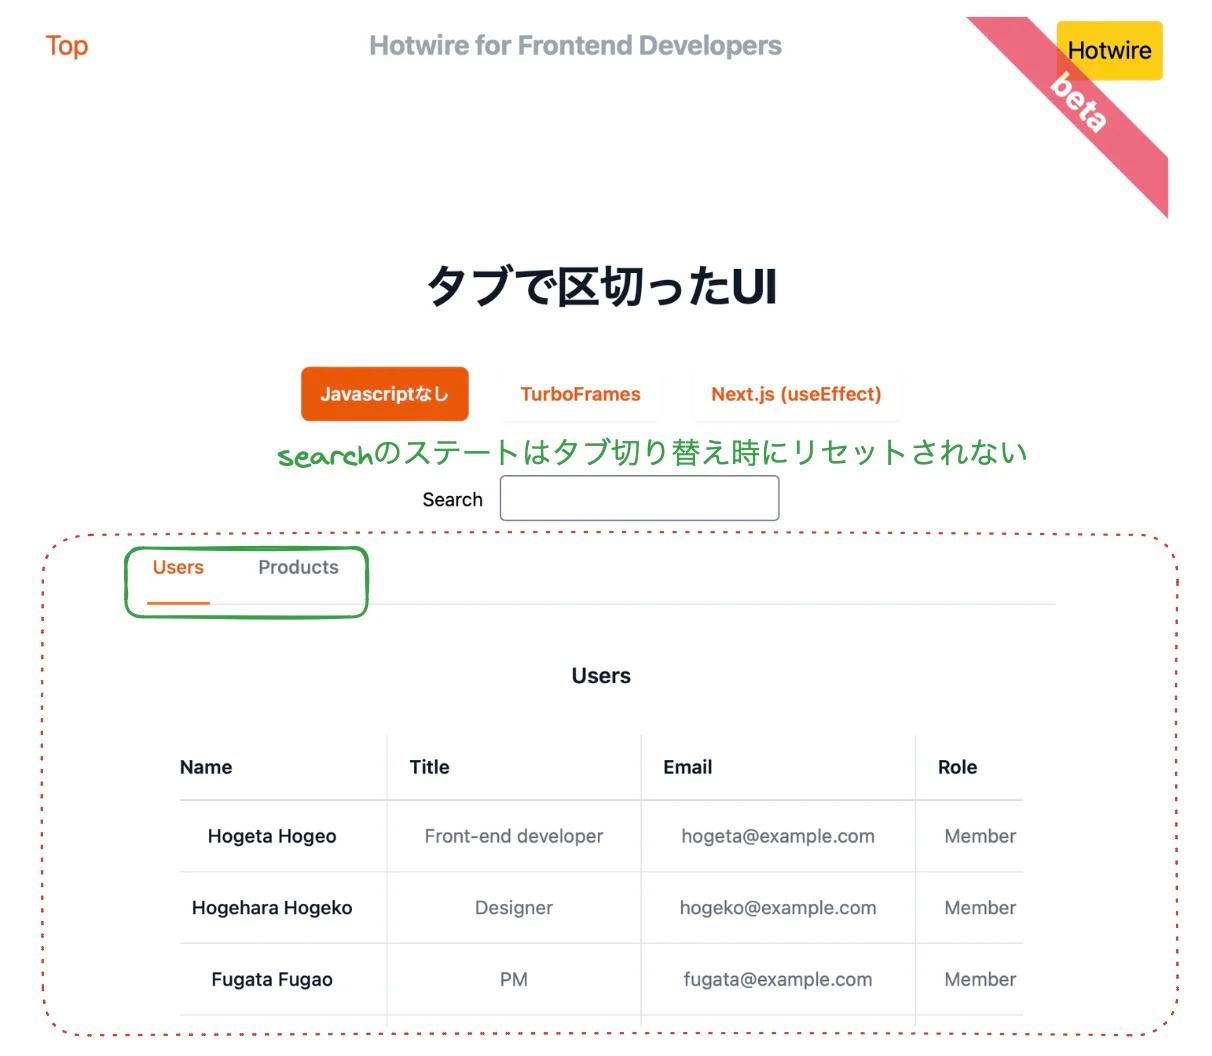Click the Name column header
This screenshot has height=1056, width=1212.
click(x=206, y=767)
